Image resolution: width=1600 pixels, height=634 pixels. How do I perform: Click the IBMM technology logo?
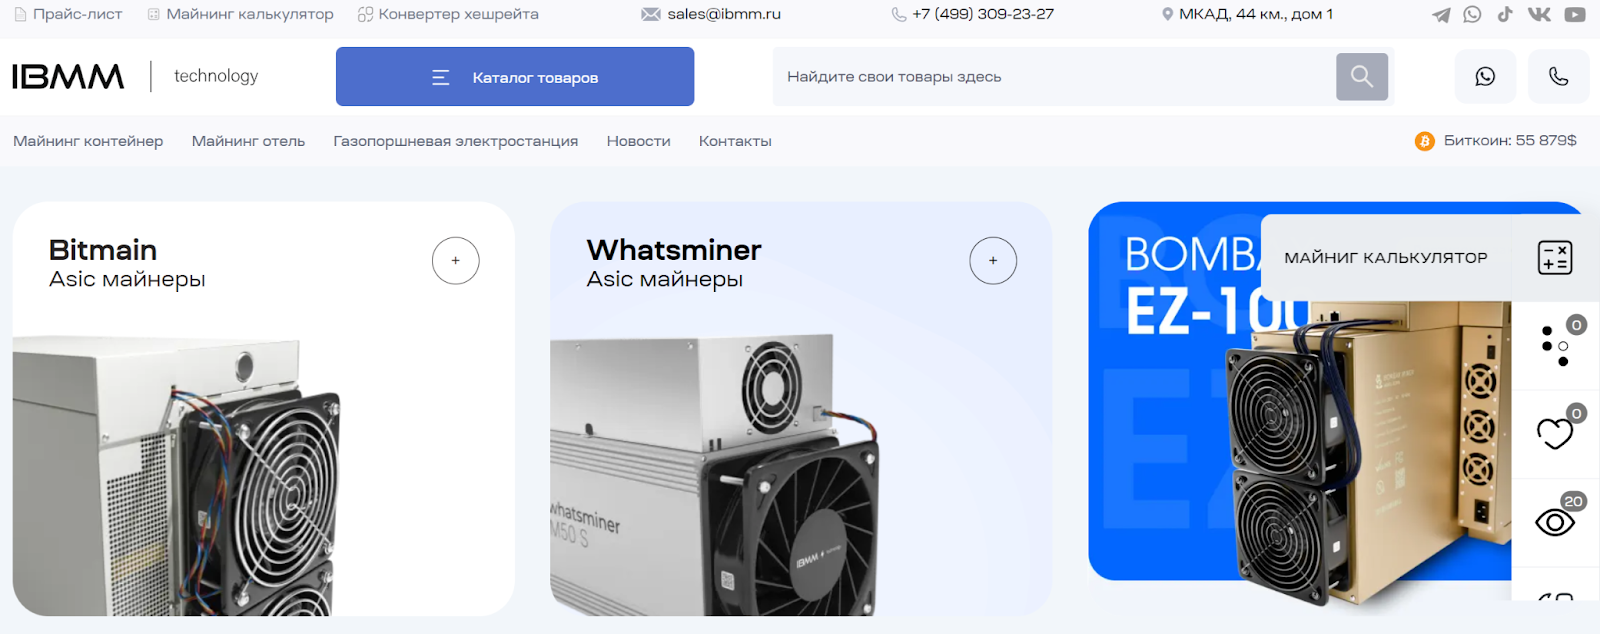pos(135,76)
